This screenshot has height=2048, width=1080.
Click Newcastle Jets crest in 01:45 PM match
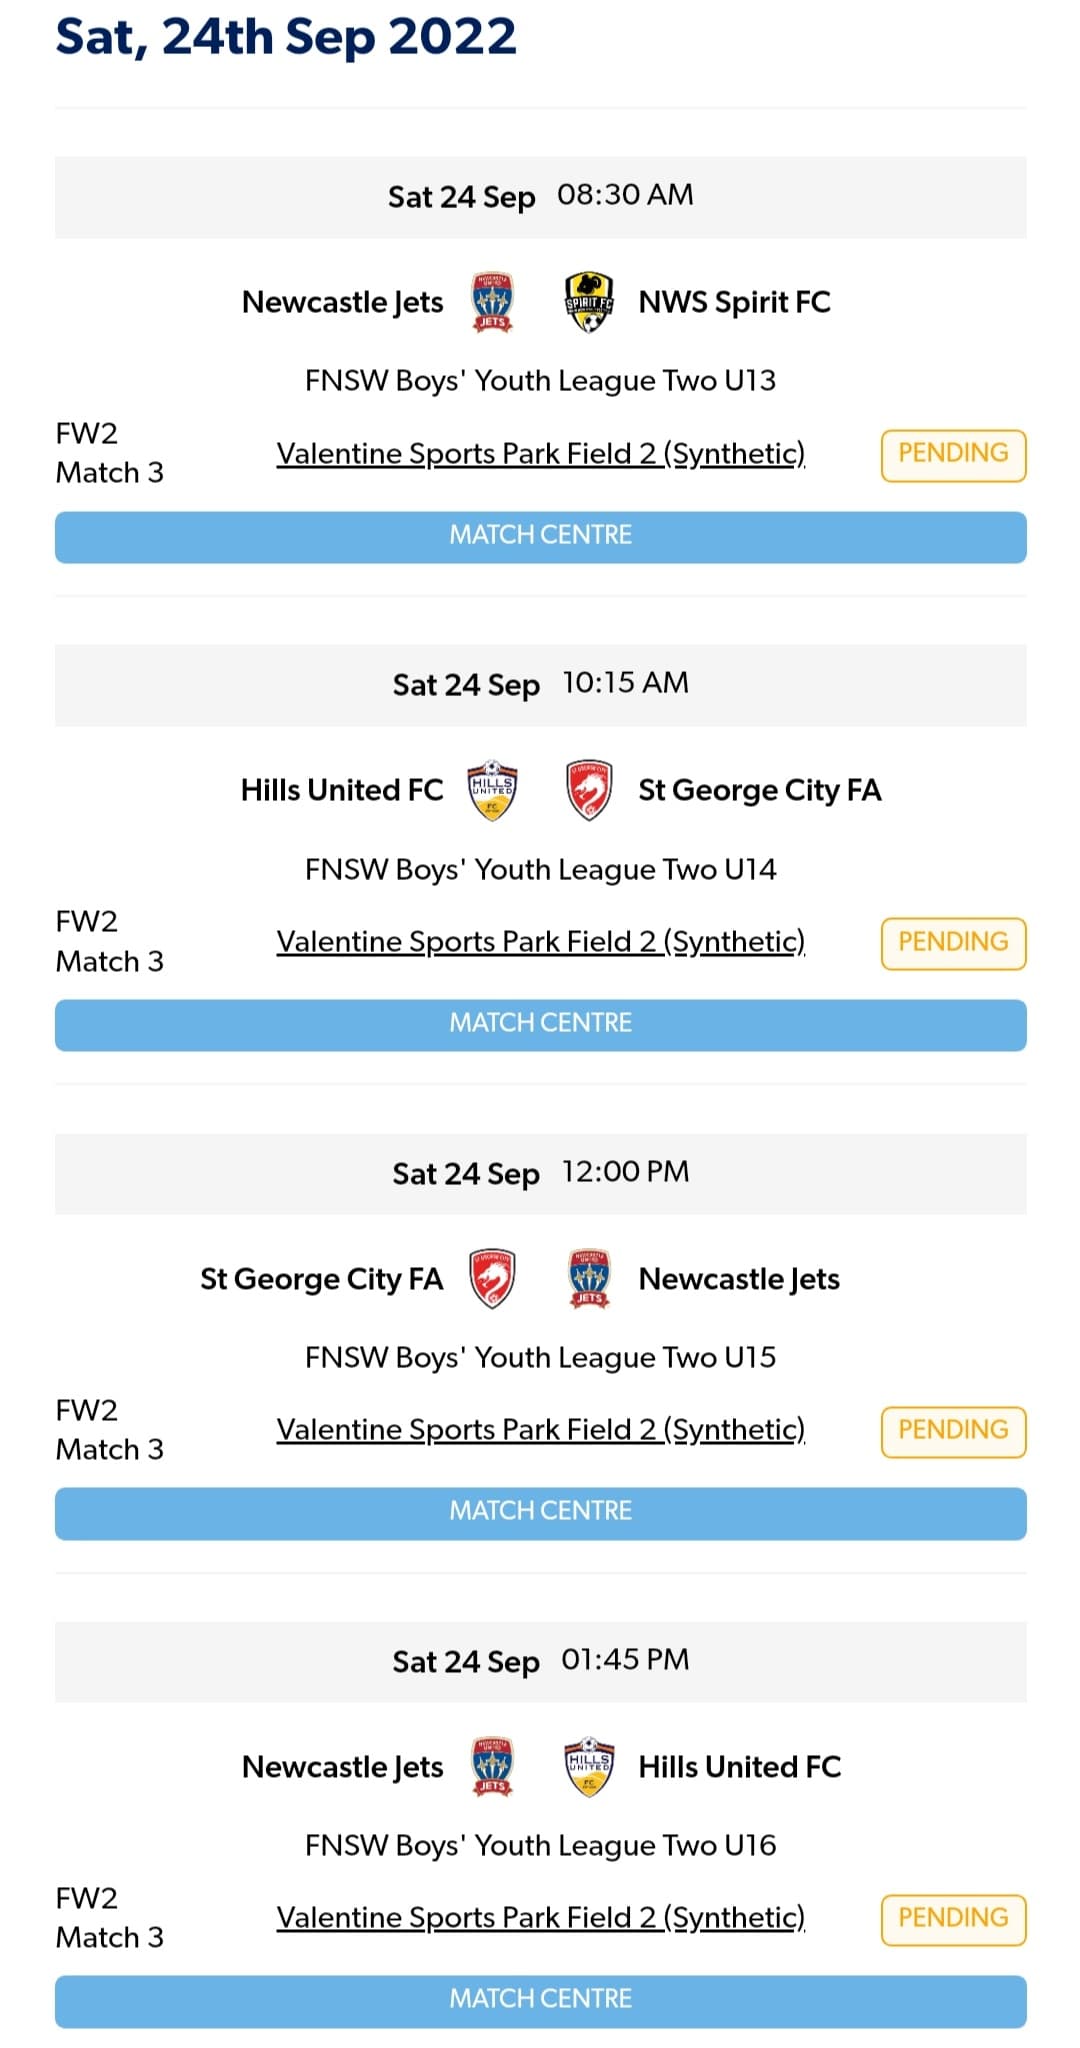[x=492, y=1767]
